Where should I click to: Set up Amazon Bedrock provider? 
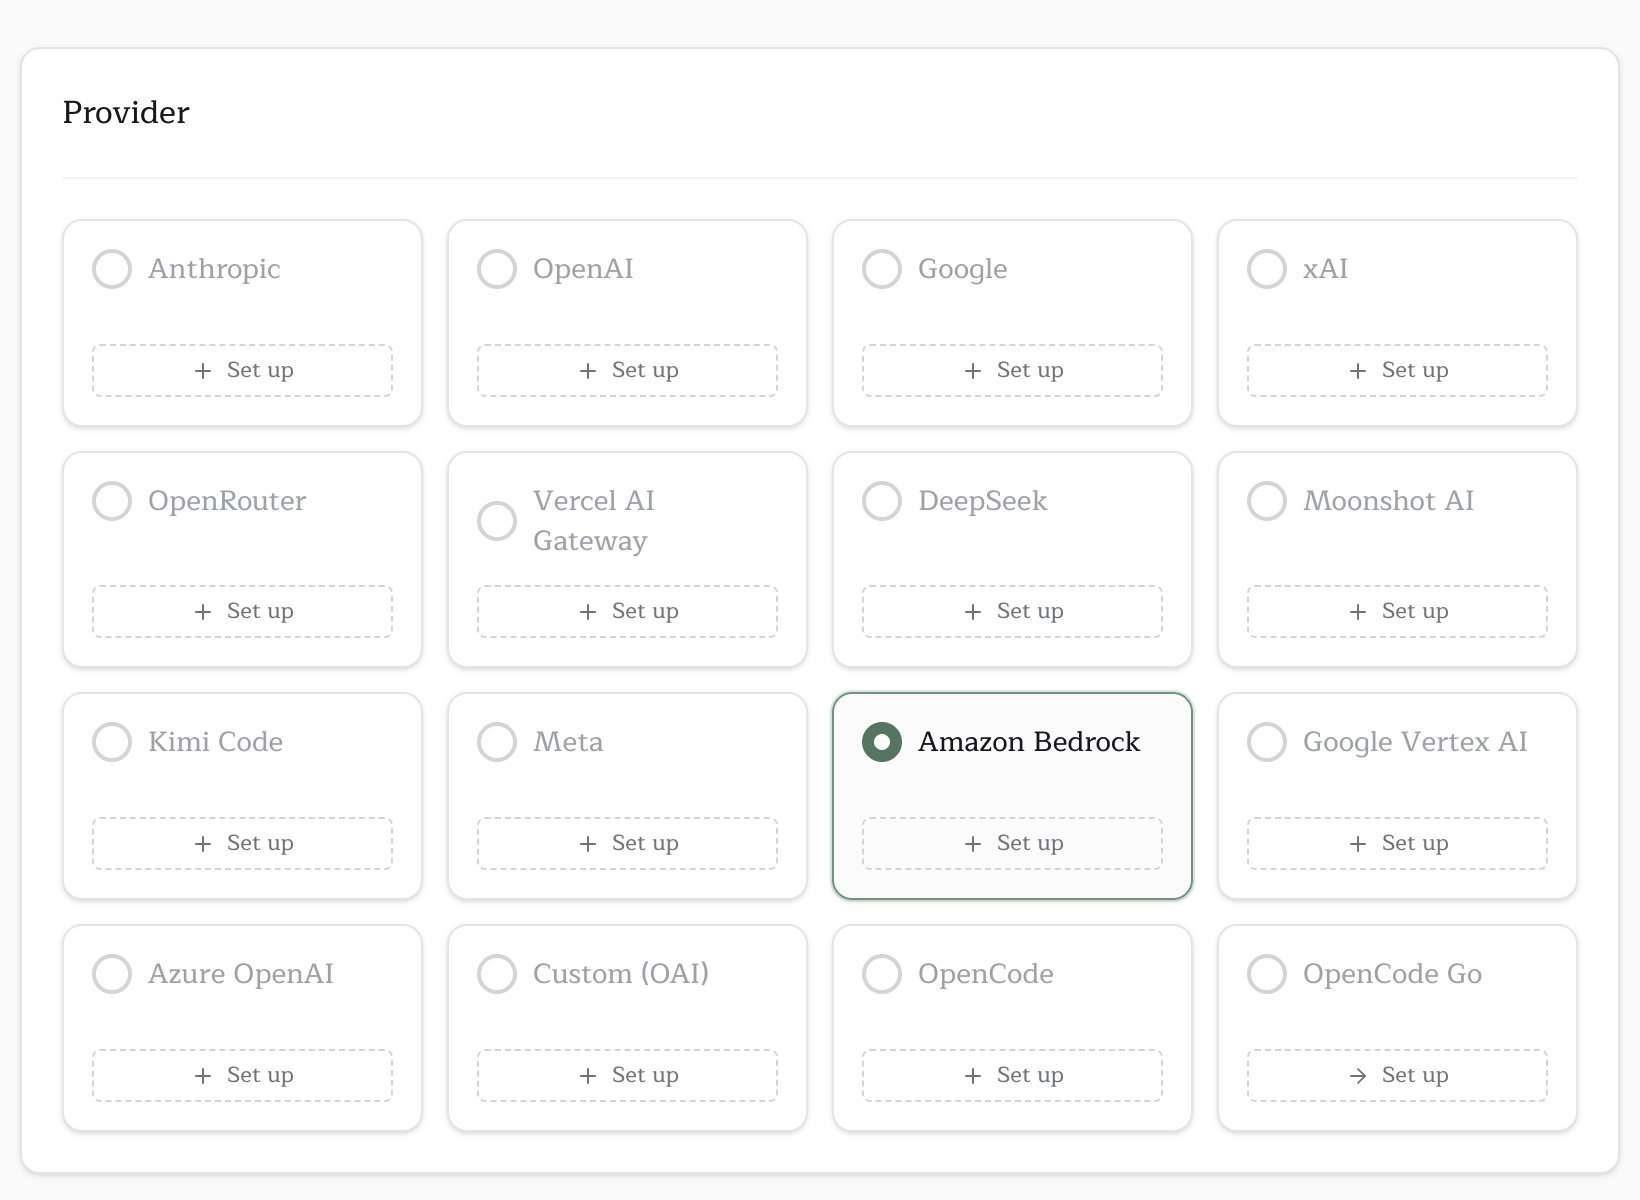pyautogui.click(x=1013, y=844)
